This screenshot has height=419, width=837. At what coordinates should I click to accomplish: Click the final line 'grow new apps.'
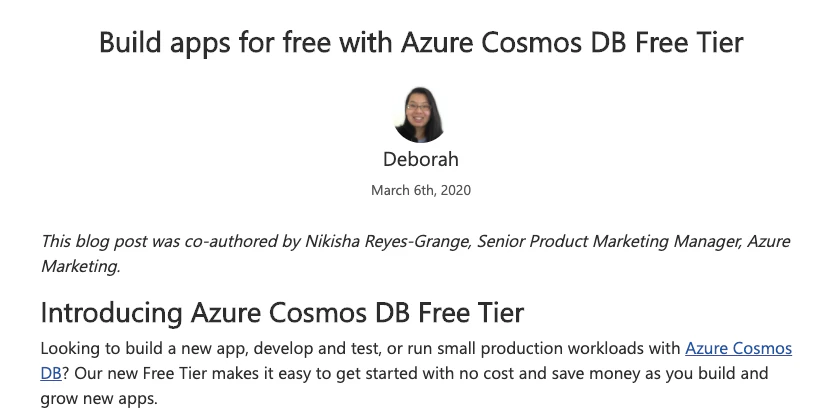click(x=99, y=398)
